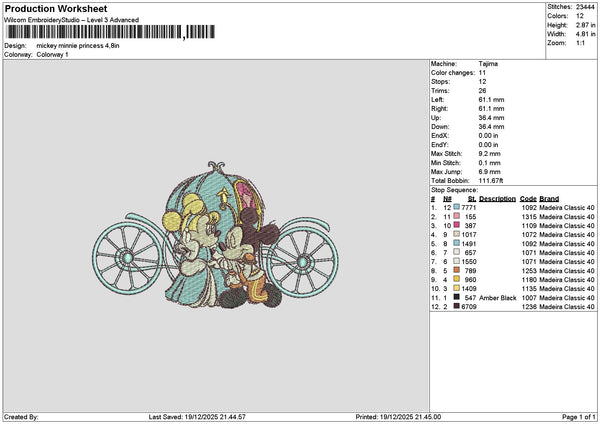The image size is (600, 424).
Task: Click the 'Amber Black' description text
Action: [x=497, y=298]
